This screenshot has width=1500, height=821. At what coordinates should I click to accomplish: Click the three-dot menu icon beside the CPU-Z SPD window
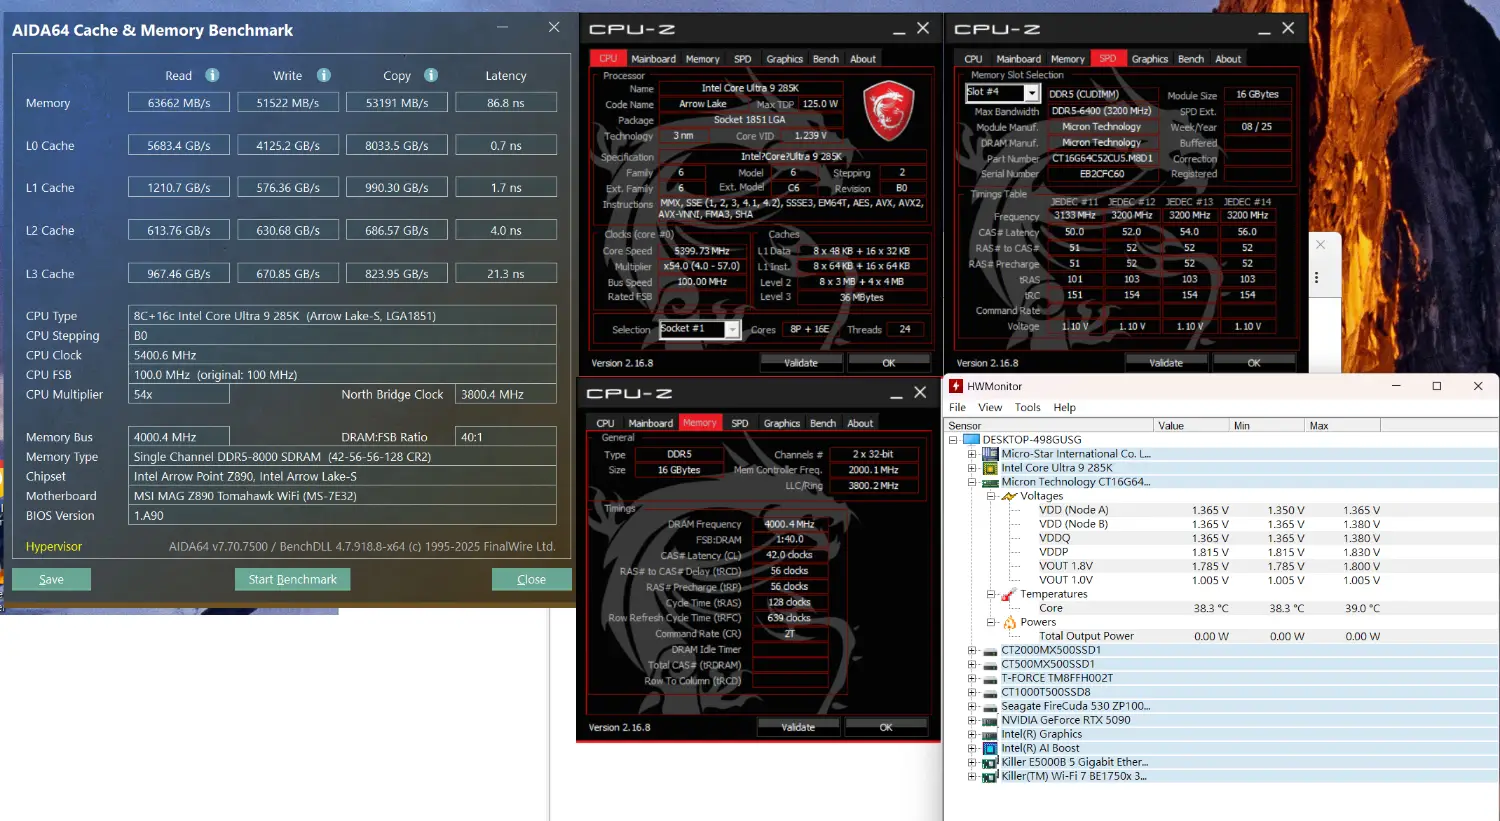point(1317,278)
